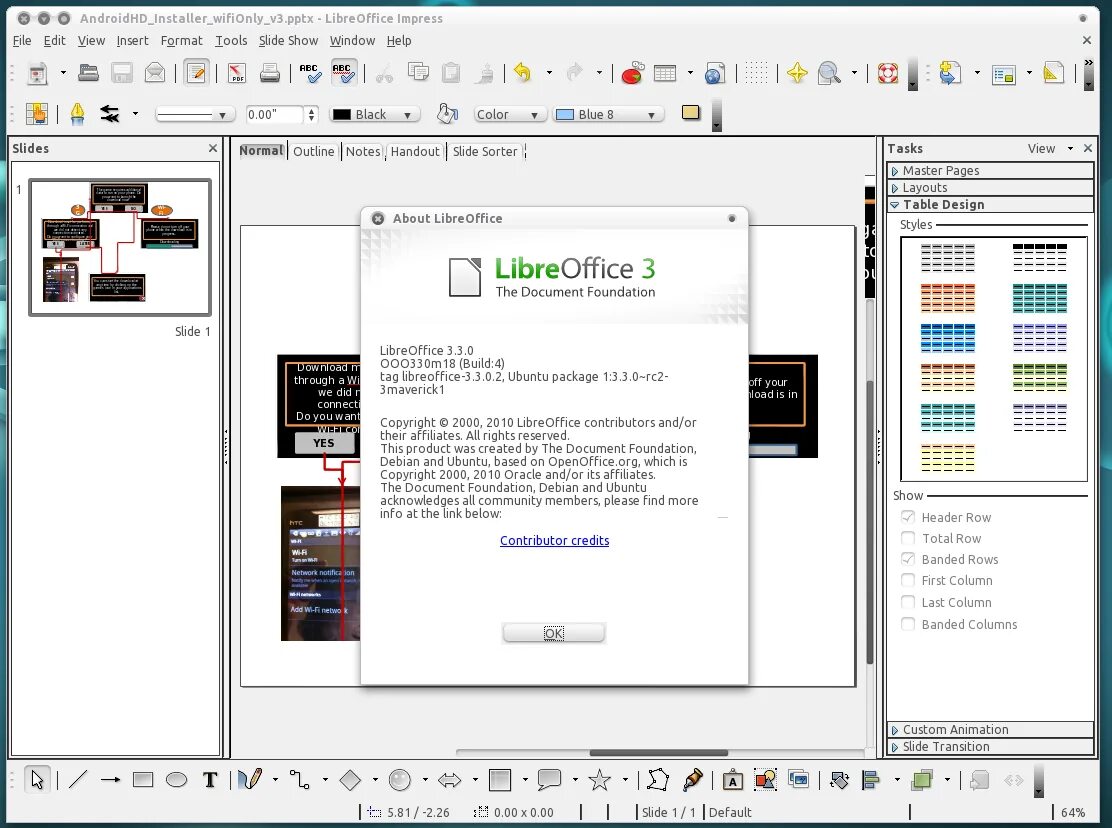Click the Save document icon
Image resolution: width=1112 pixels, height=828 pixels.
(x=122, y=73)
